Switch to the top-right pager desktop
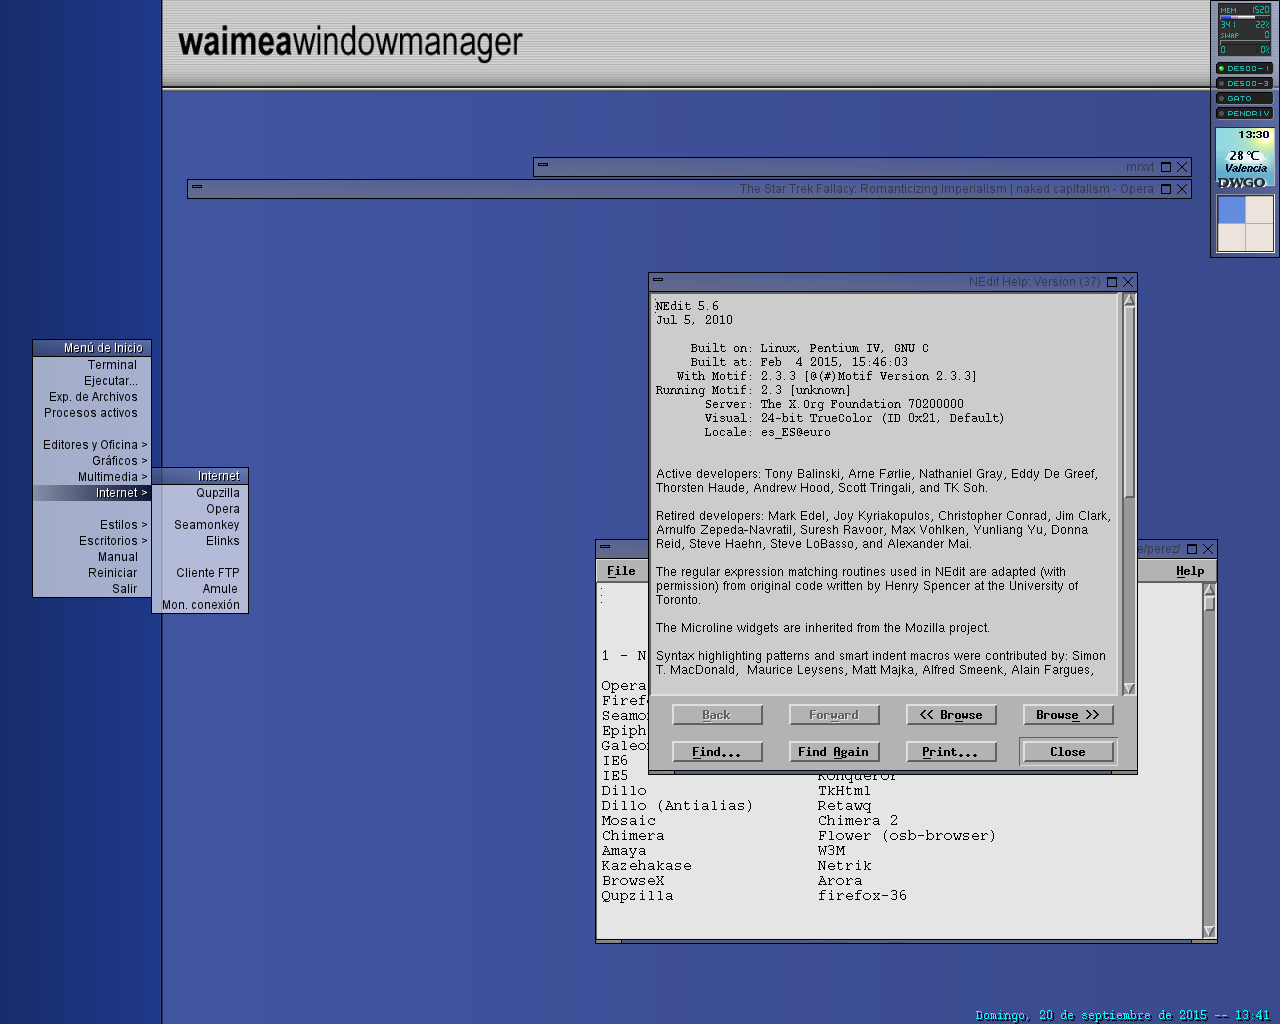1280x1024 pixels. click(1259, 209)
